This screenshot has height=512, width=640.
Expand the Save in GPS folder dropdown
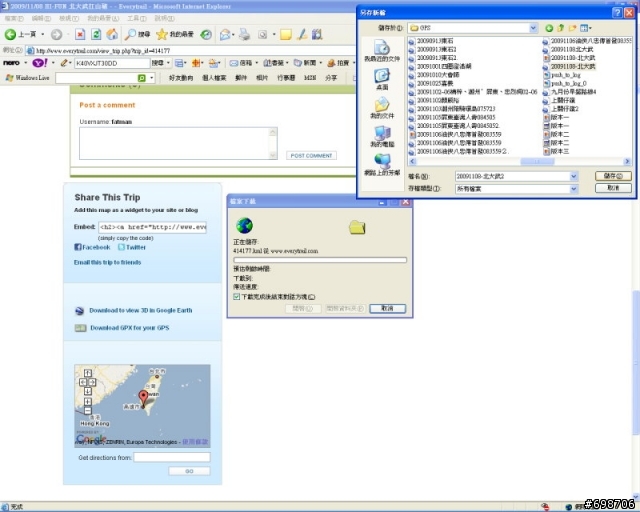533,28
